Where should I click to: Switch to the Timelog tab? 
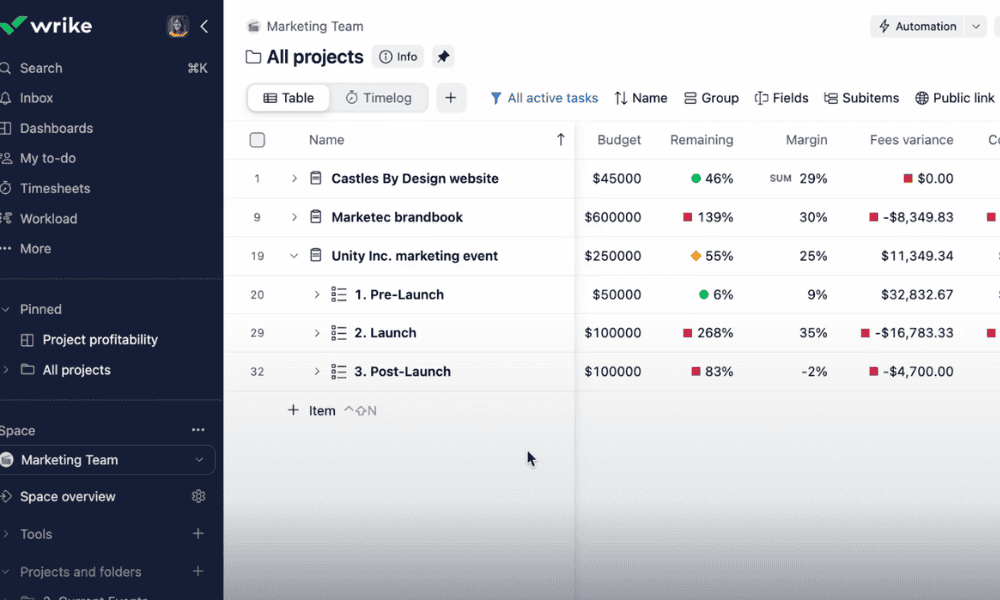tap(379, 98)
